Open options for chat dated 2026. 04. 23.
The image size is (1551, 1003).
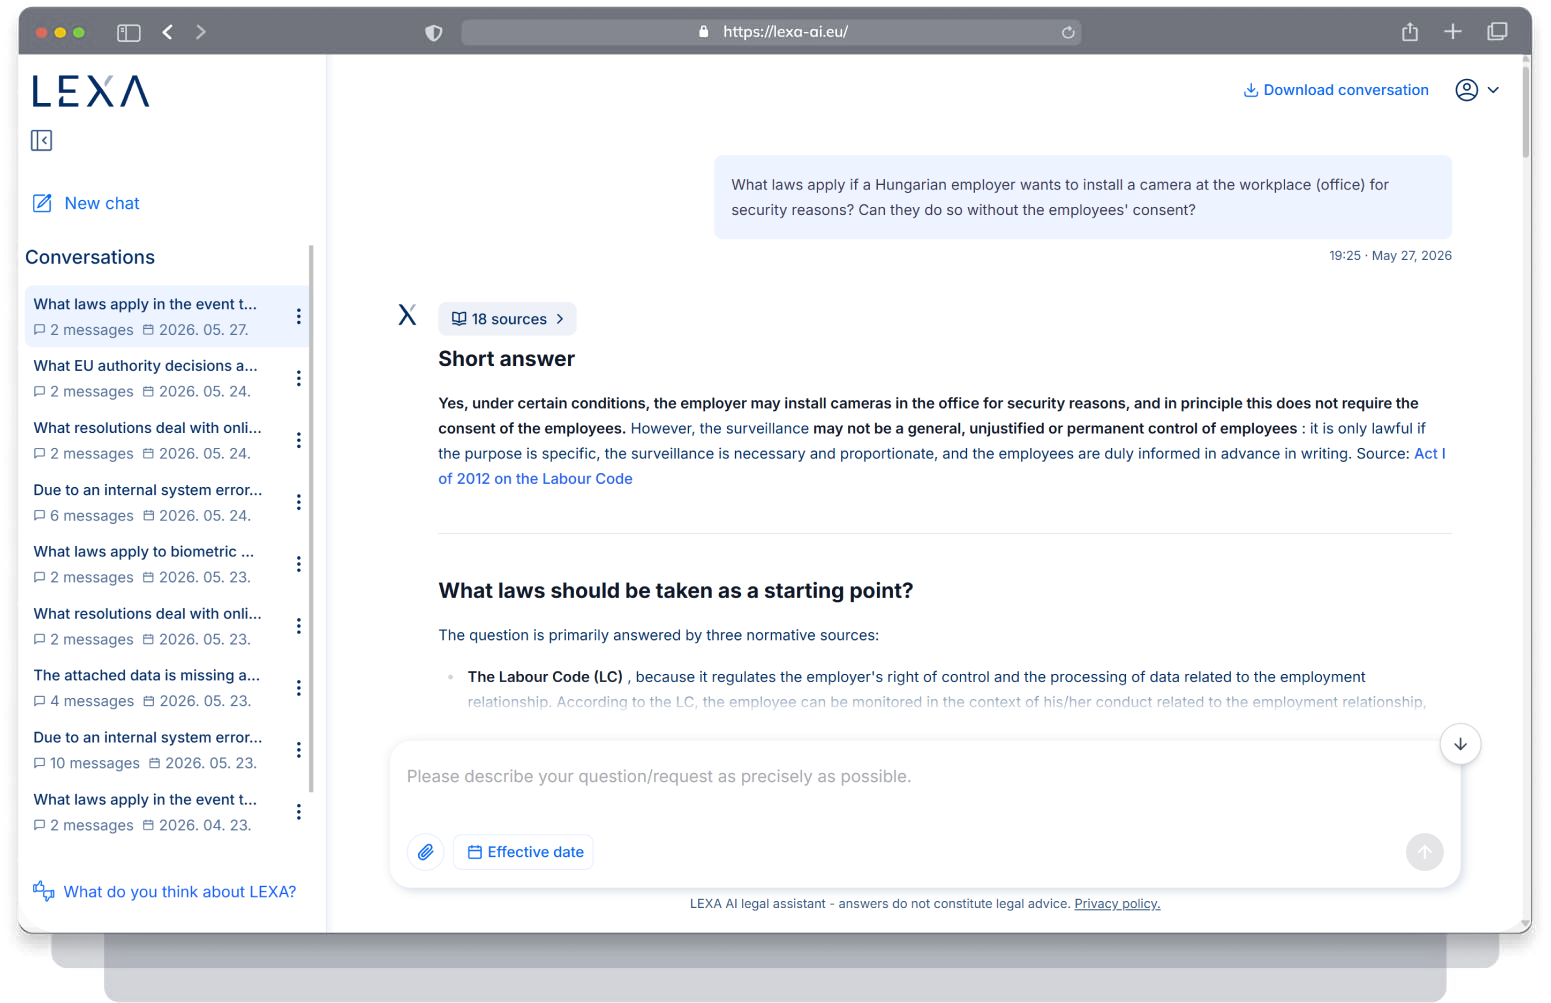(298, 812)
